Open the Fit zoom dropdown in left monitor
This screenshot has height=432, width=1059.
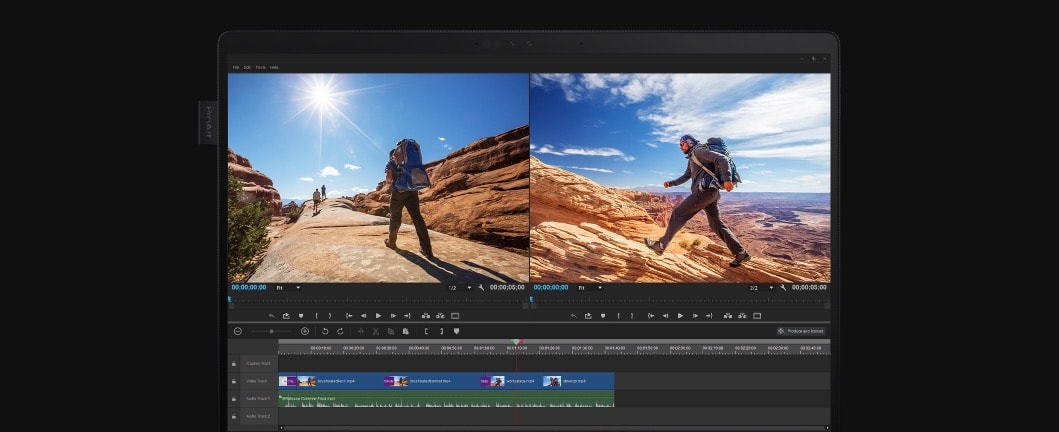(x=297, y=288)
